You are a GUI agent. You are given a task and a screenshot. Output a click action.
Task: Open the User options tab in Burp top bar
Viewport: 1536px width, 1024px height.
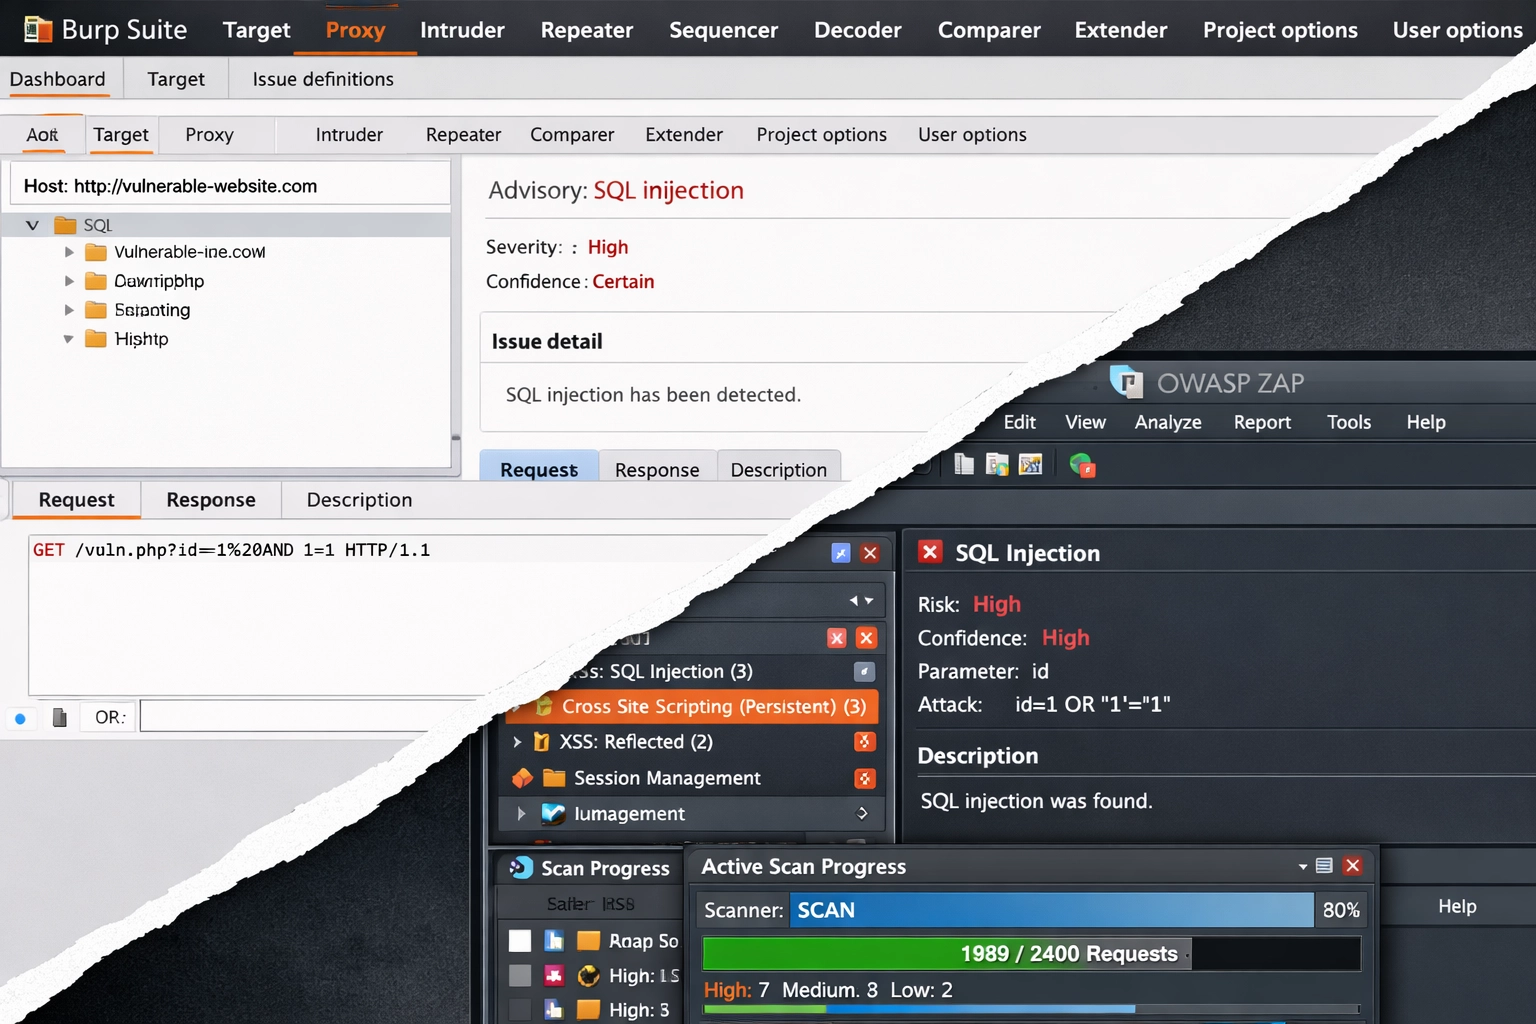[x=1457, y=30]
